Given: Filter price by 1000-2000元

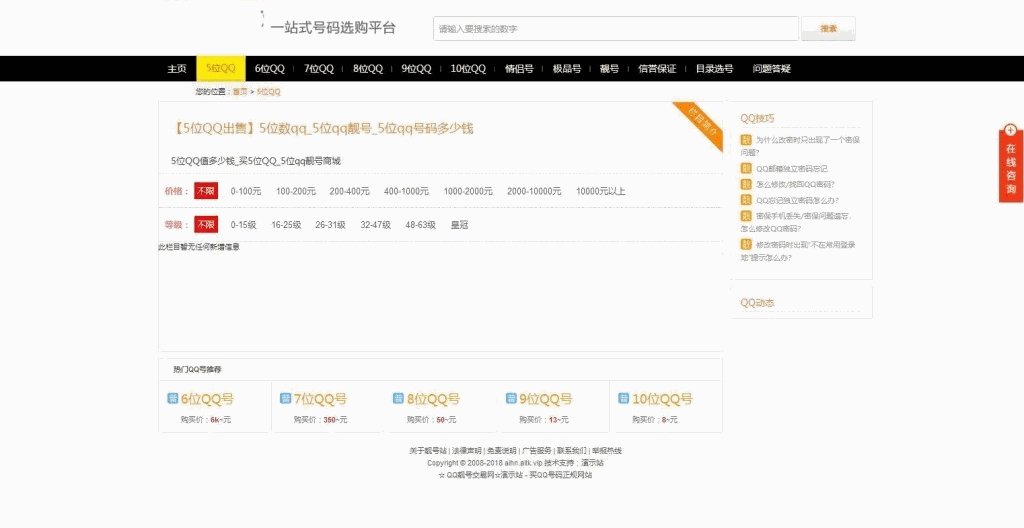Looking at the screenshot, I should pyautogui.click(x=468, y=191).
